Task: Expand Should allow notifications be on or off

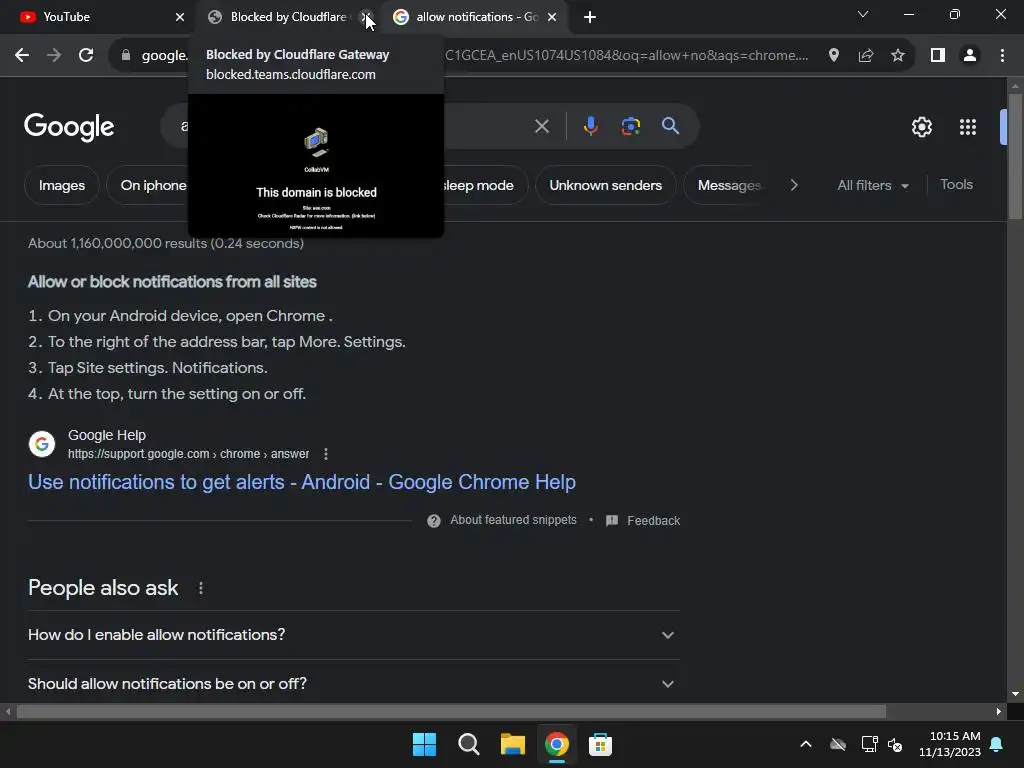Action: [354, 684]
